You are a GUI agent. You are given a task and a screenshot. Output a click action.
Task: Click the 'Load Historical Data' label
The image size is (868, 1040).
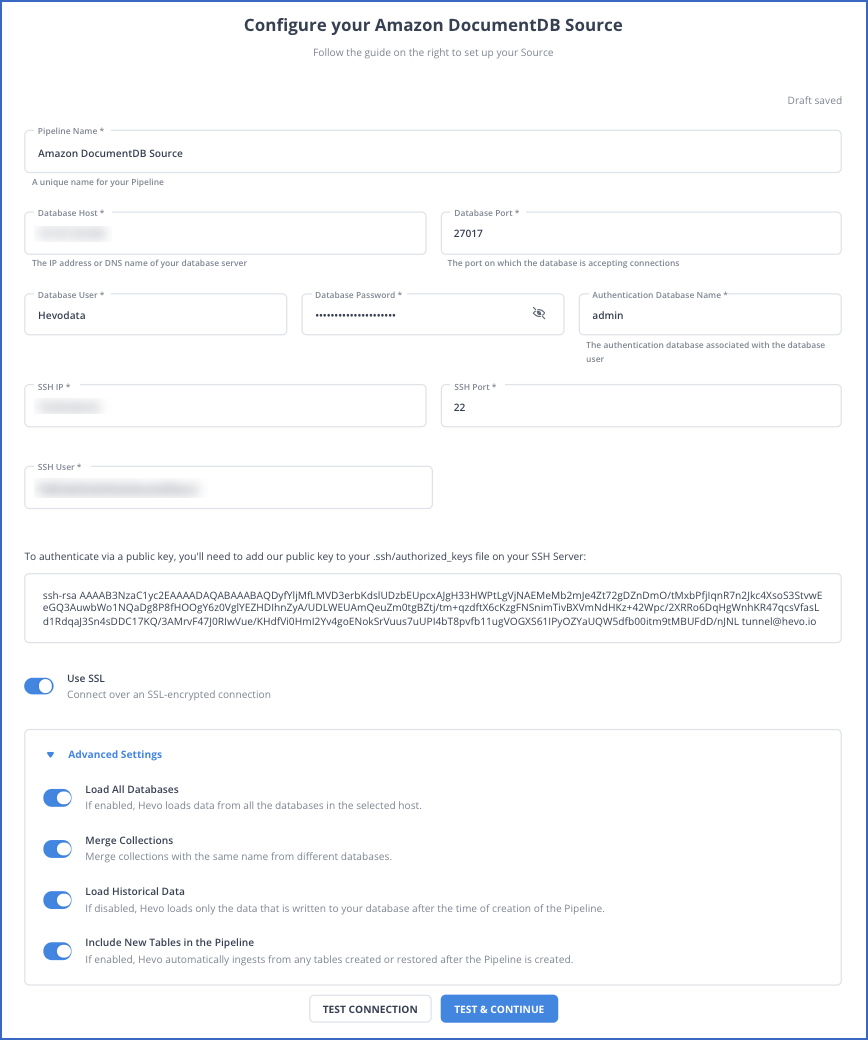[x=135, y=891]
